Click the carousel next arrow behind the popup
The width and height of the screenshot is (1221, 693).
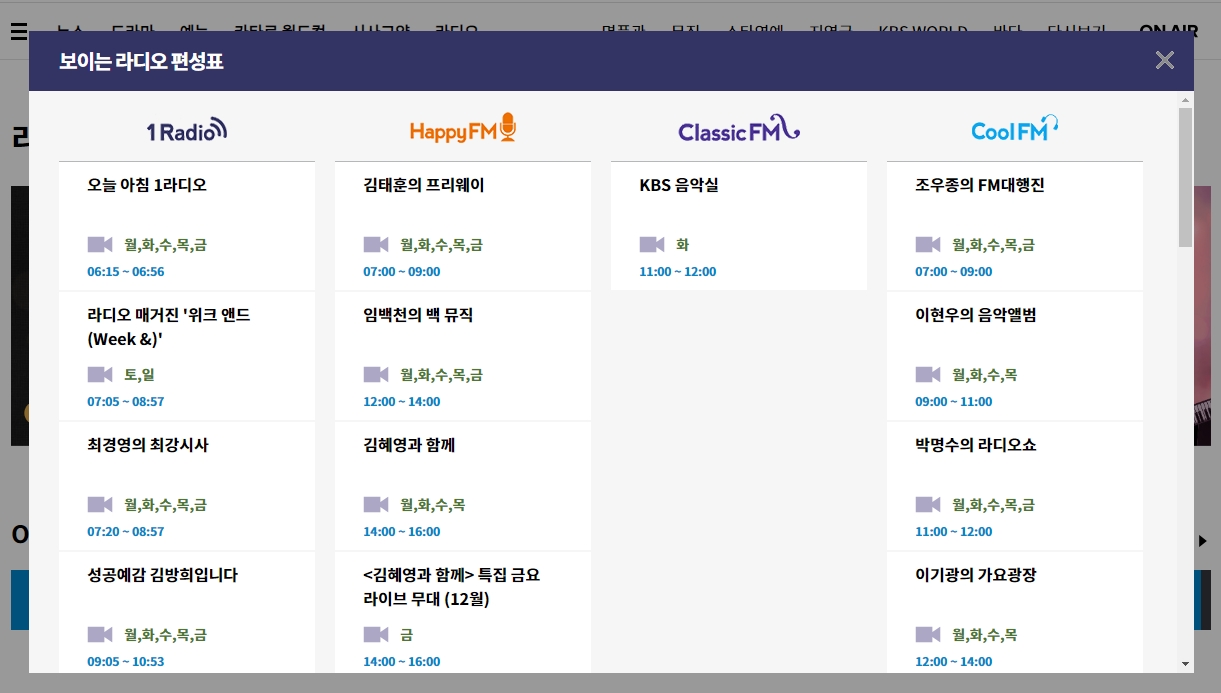(1204, 541)
